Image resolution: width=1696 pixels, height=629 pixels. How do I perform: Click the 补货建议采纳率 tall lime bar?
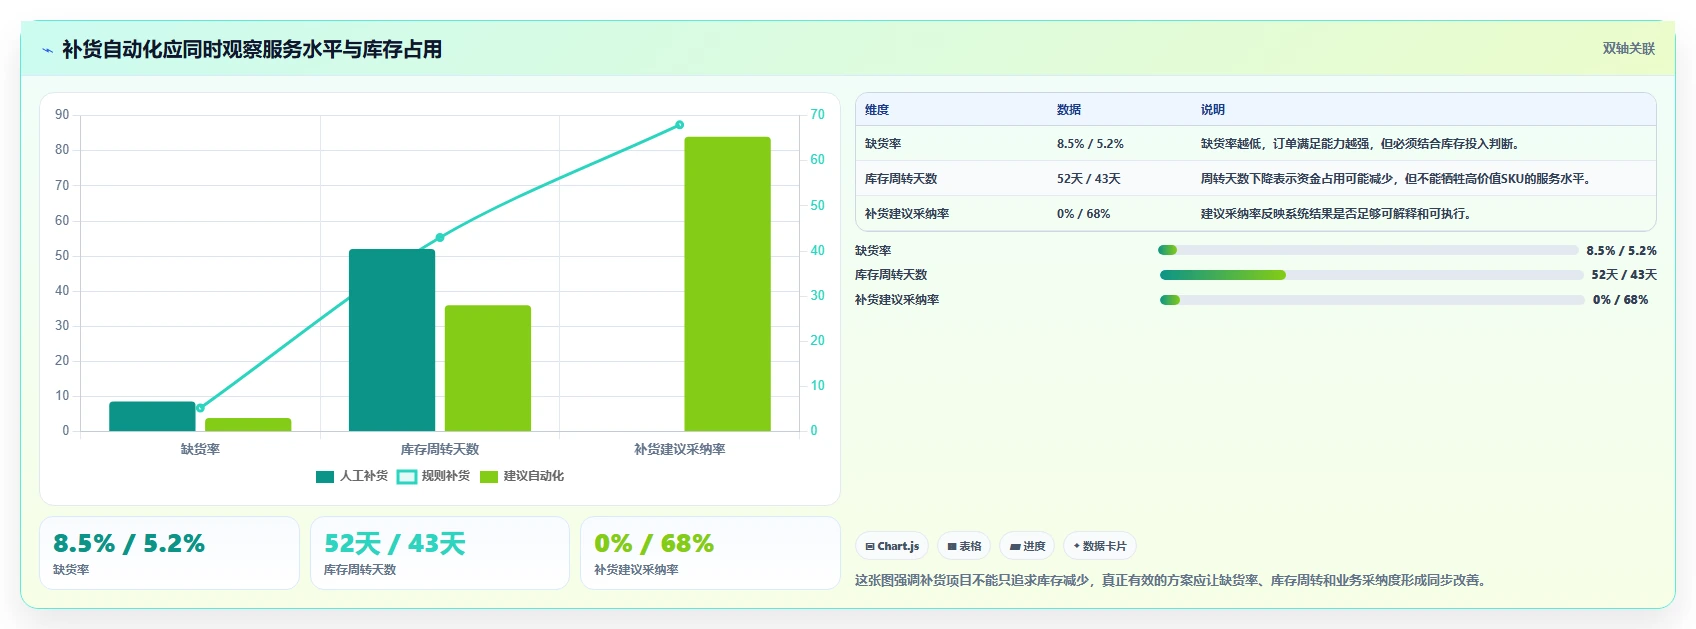pyautogui.click(x=727, y=284)
